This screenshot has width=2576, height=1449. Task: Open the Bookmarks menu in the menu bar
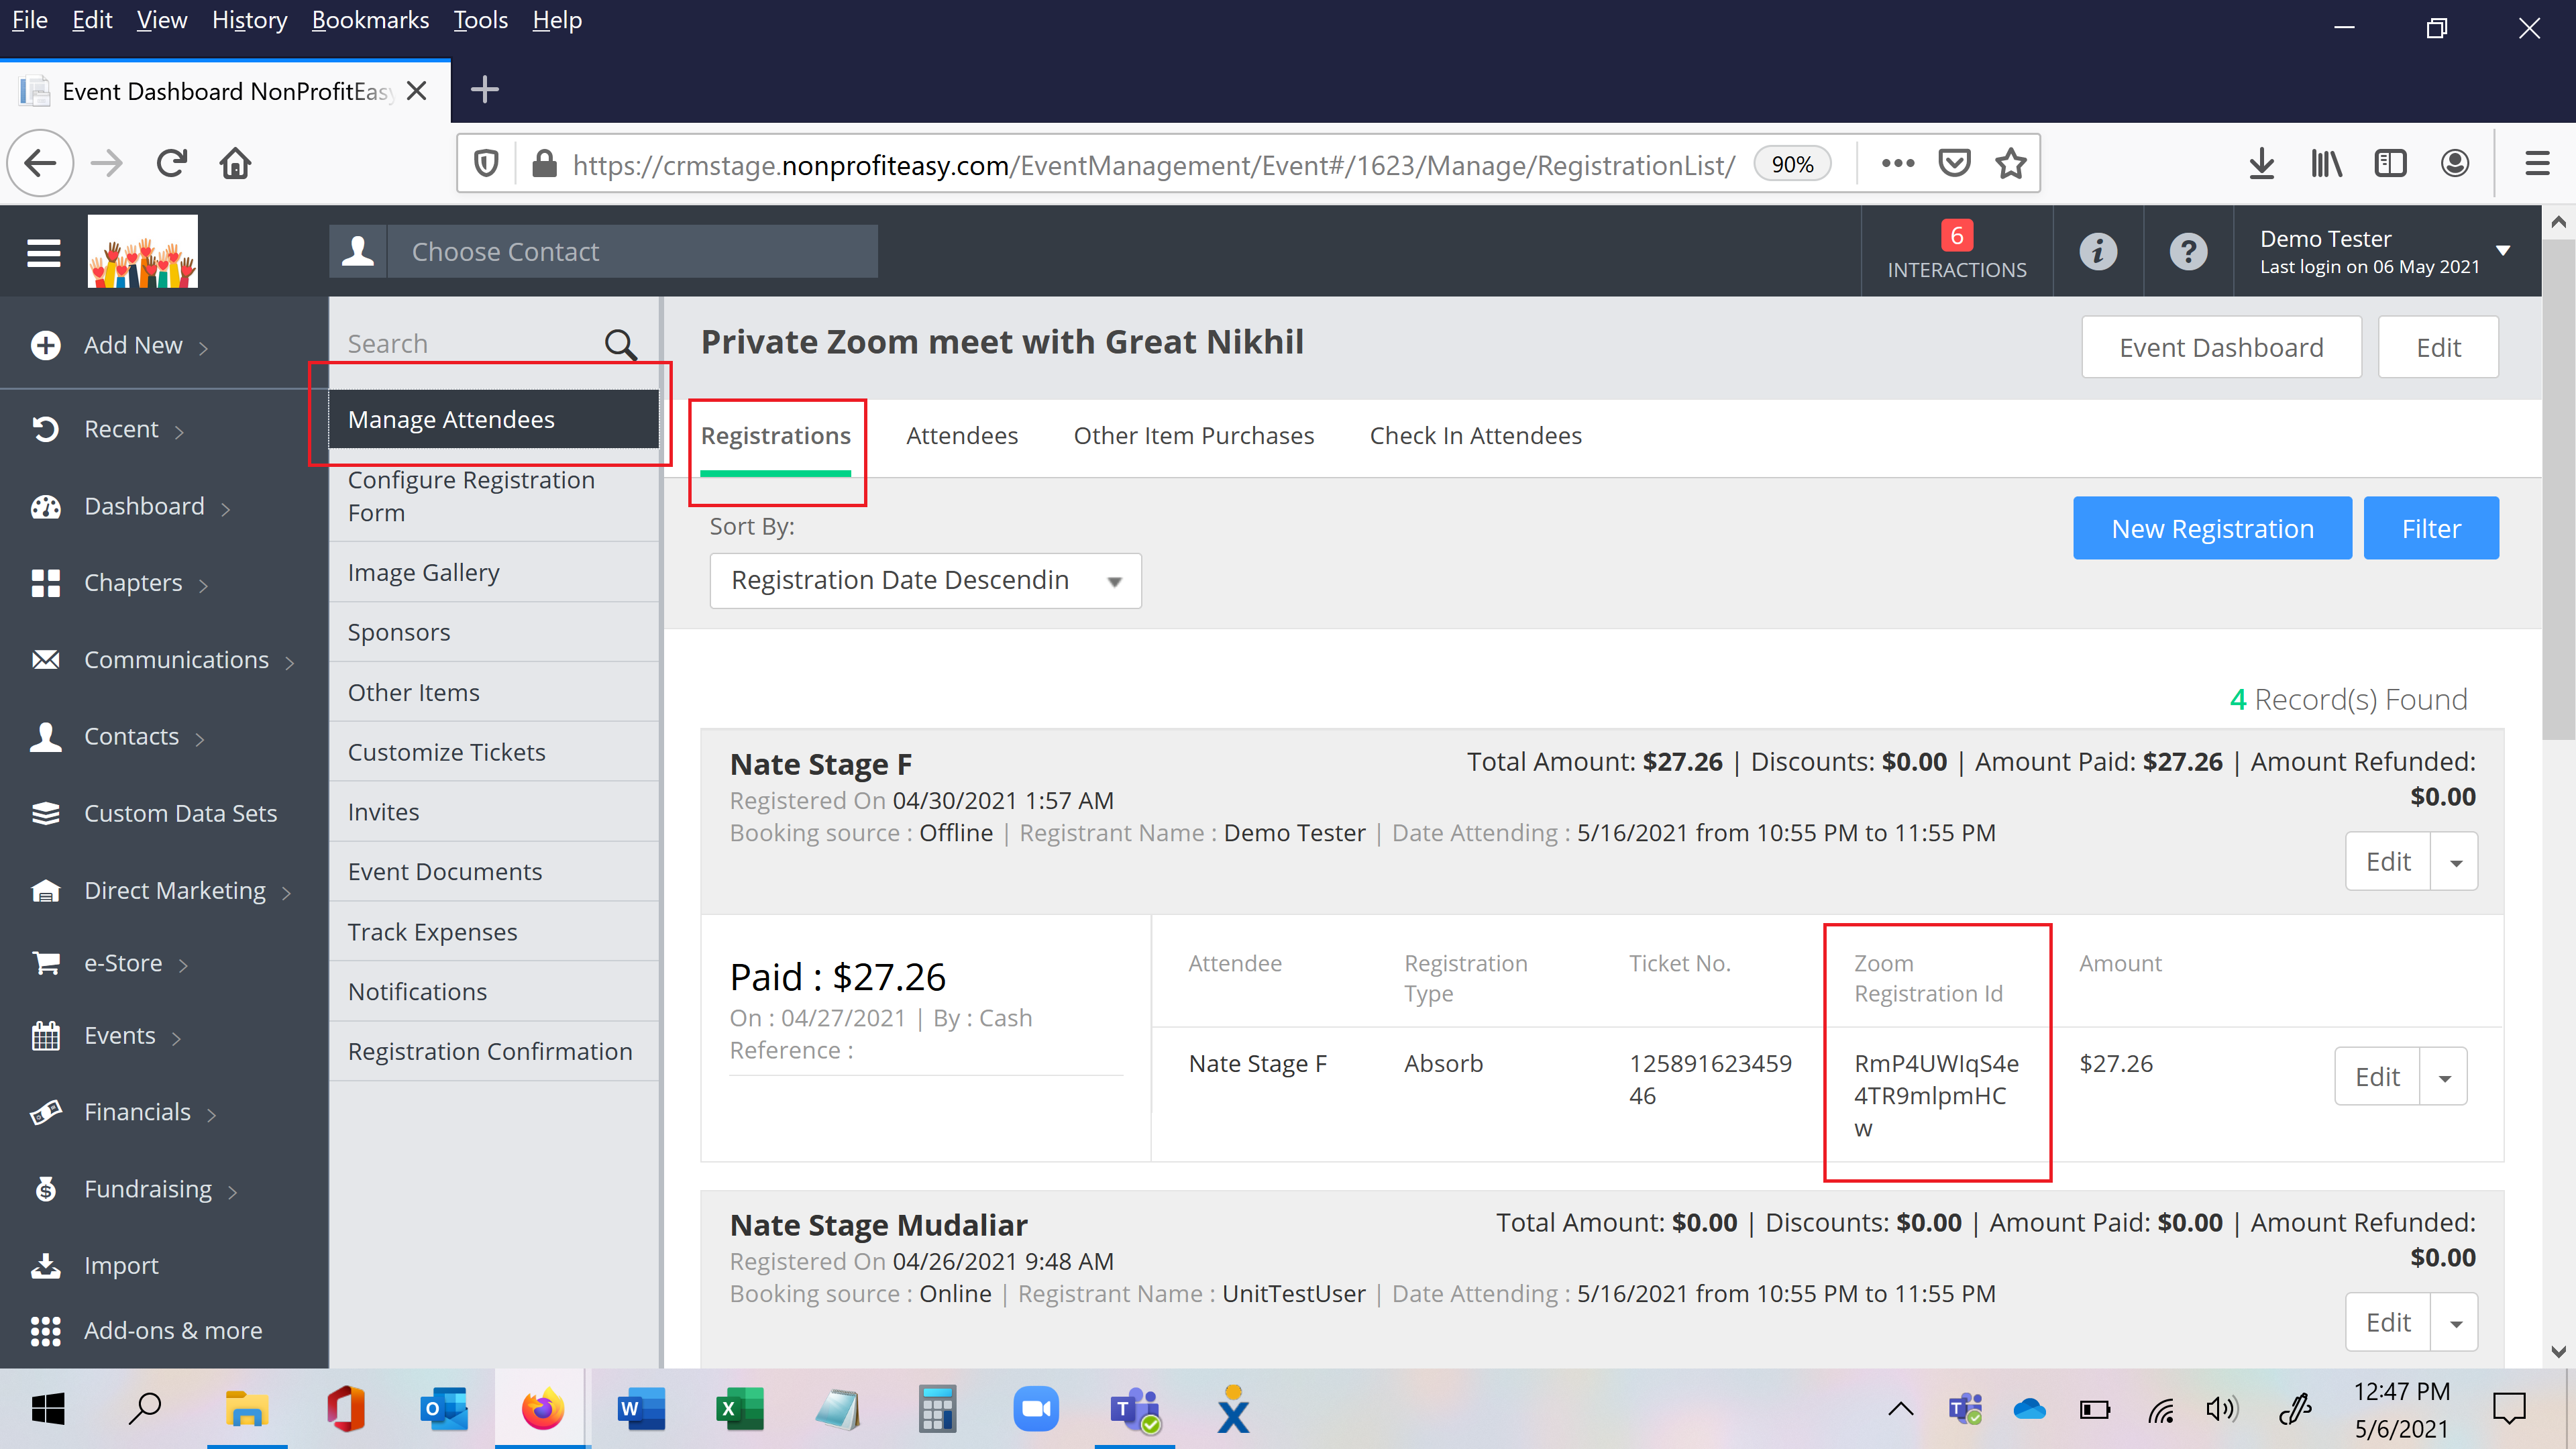[x=370, y=20]
